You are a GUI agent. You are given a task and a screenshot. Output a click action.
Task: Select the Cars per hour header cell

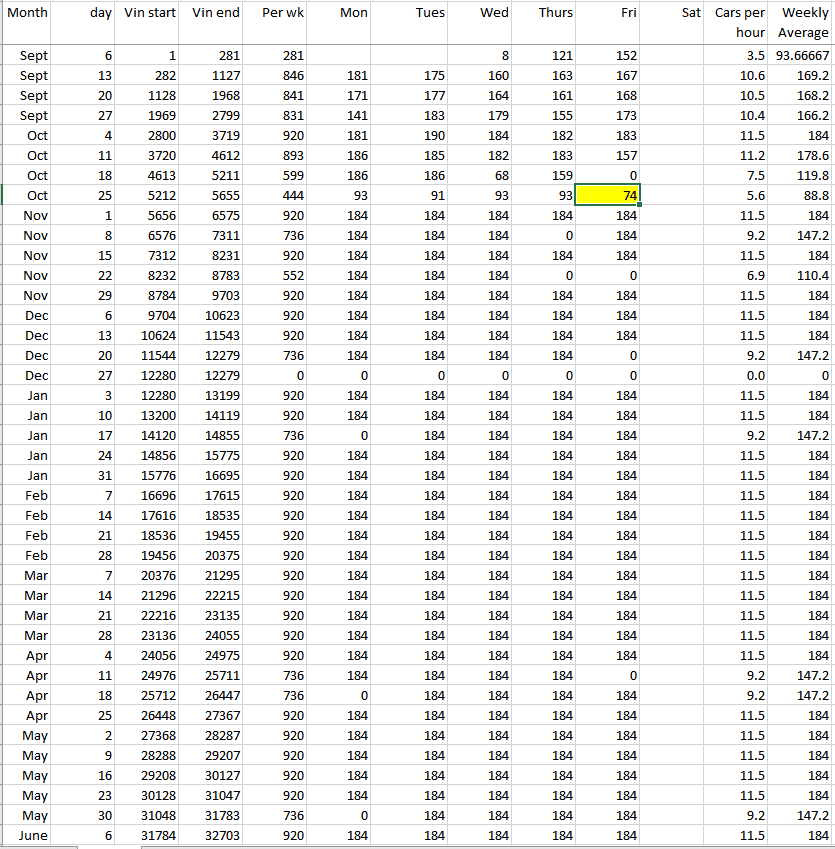click(739, 22)
